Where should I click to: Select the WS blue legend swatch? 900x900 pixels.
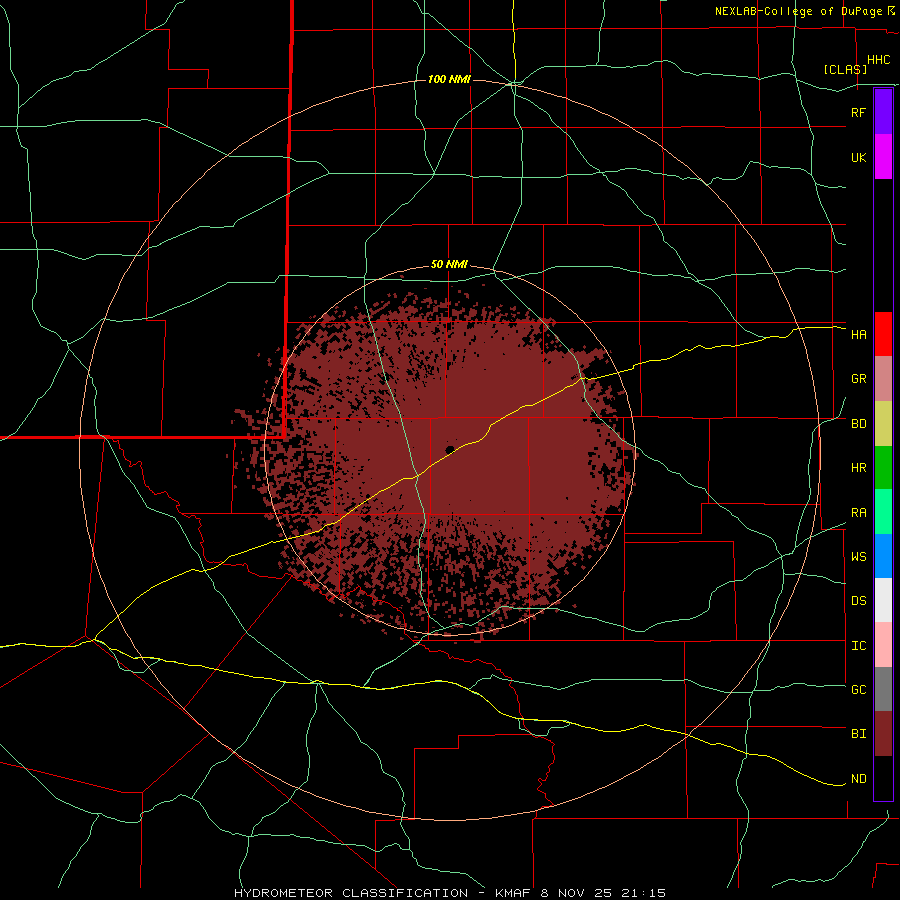click(883, 556)
